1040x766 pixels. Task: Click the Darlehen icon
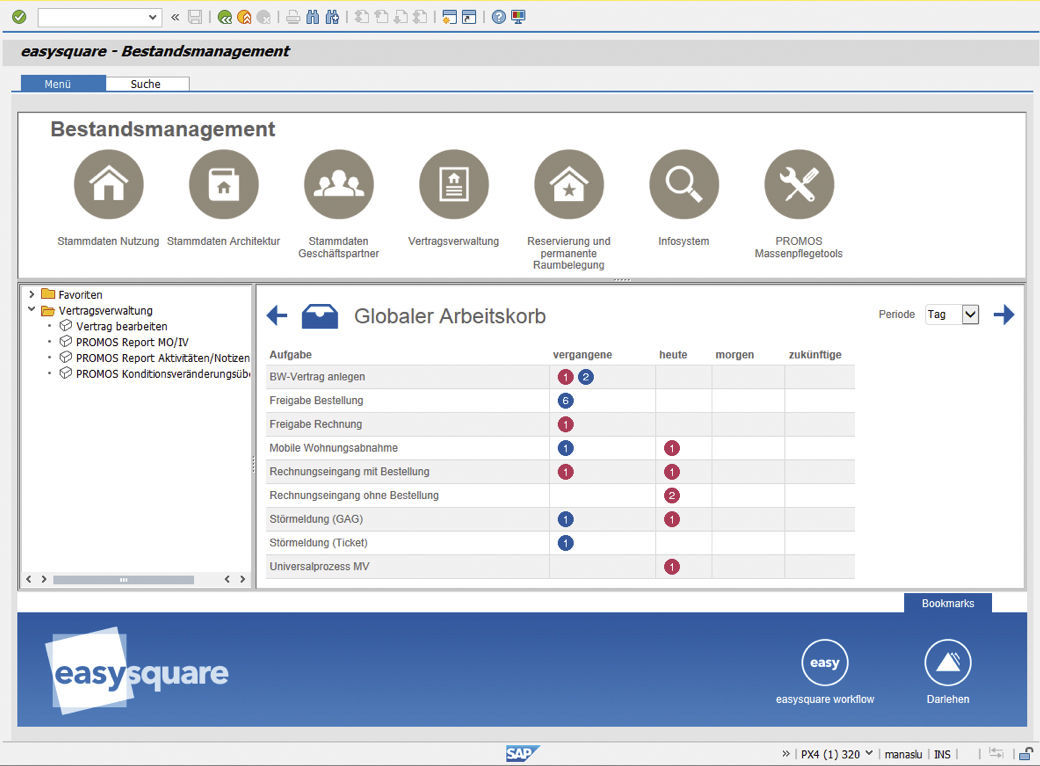click(x=947, y=661)
